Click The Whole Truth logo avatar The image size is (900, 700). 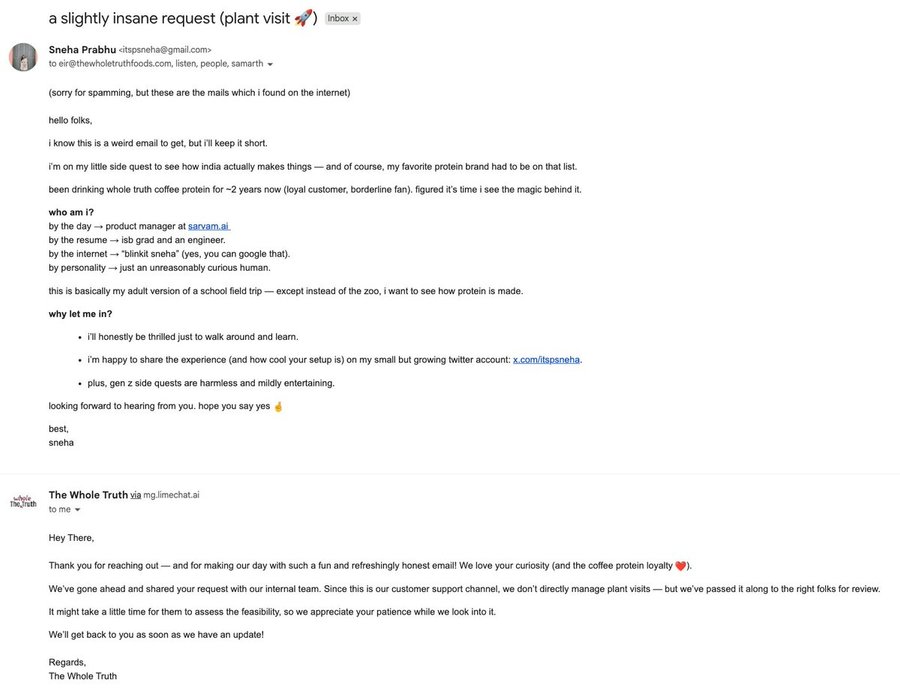coord(23,501)
